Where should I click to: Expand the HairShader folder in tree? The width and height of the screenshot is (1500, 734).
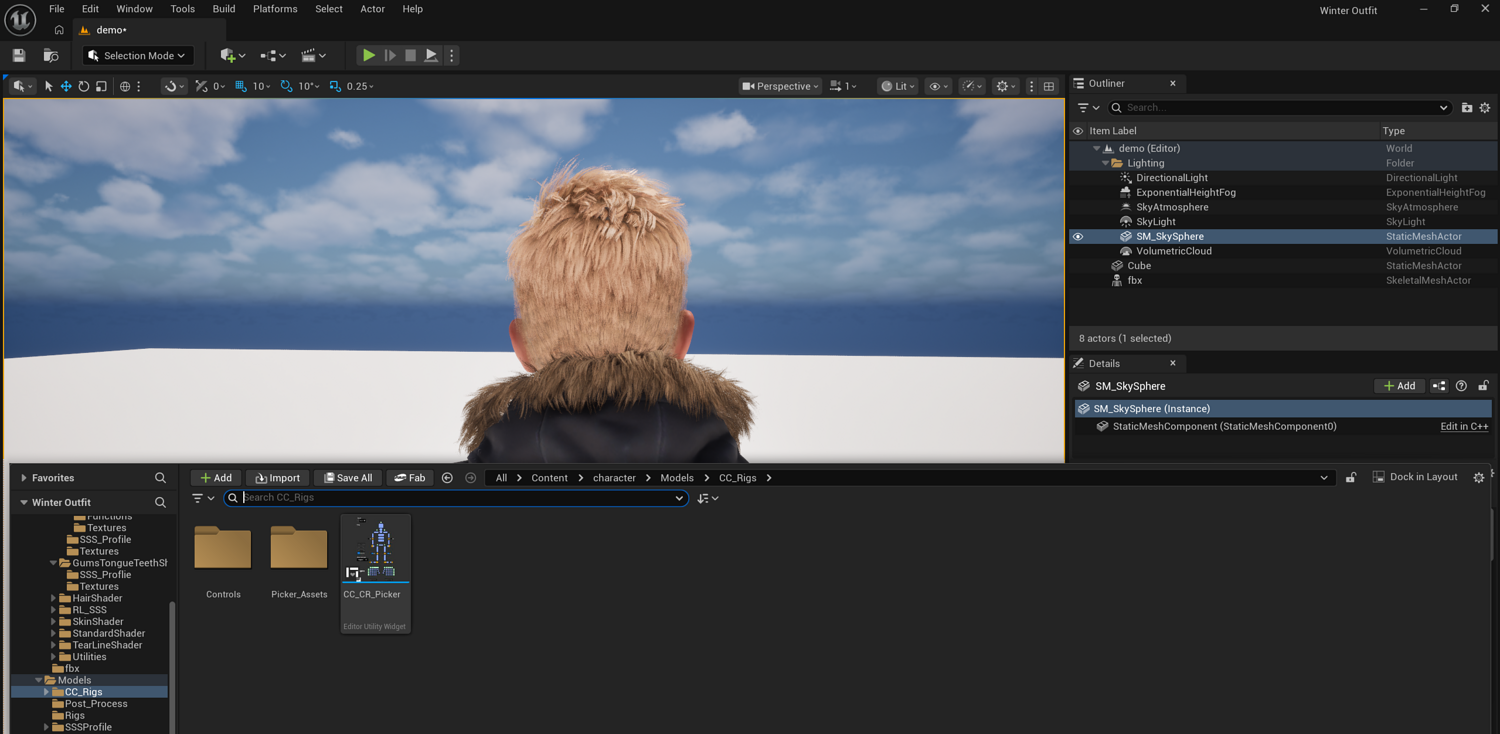53,599
